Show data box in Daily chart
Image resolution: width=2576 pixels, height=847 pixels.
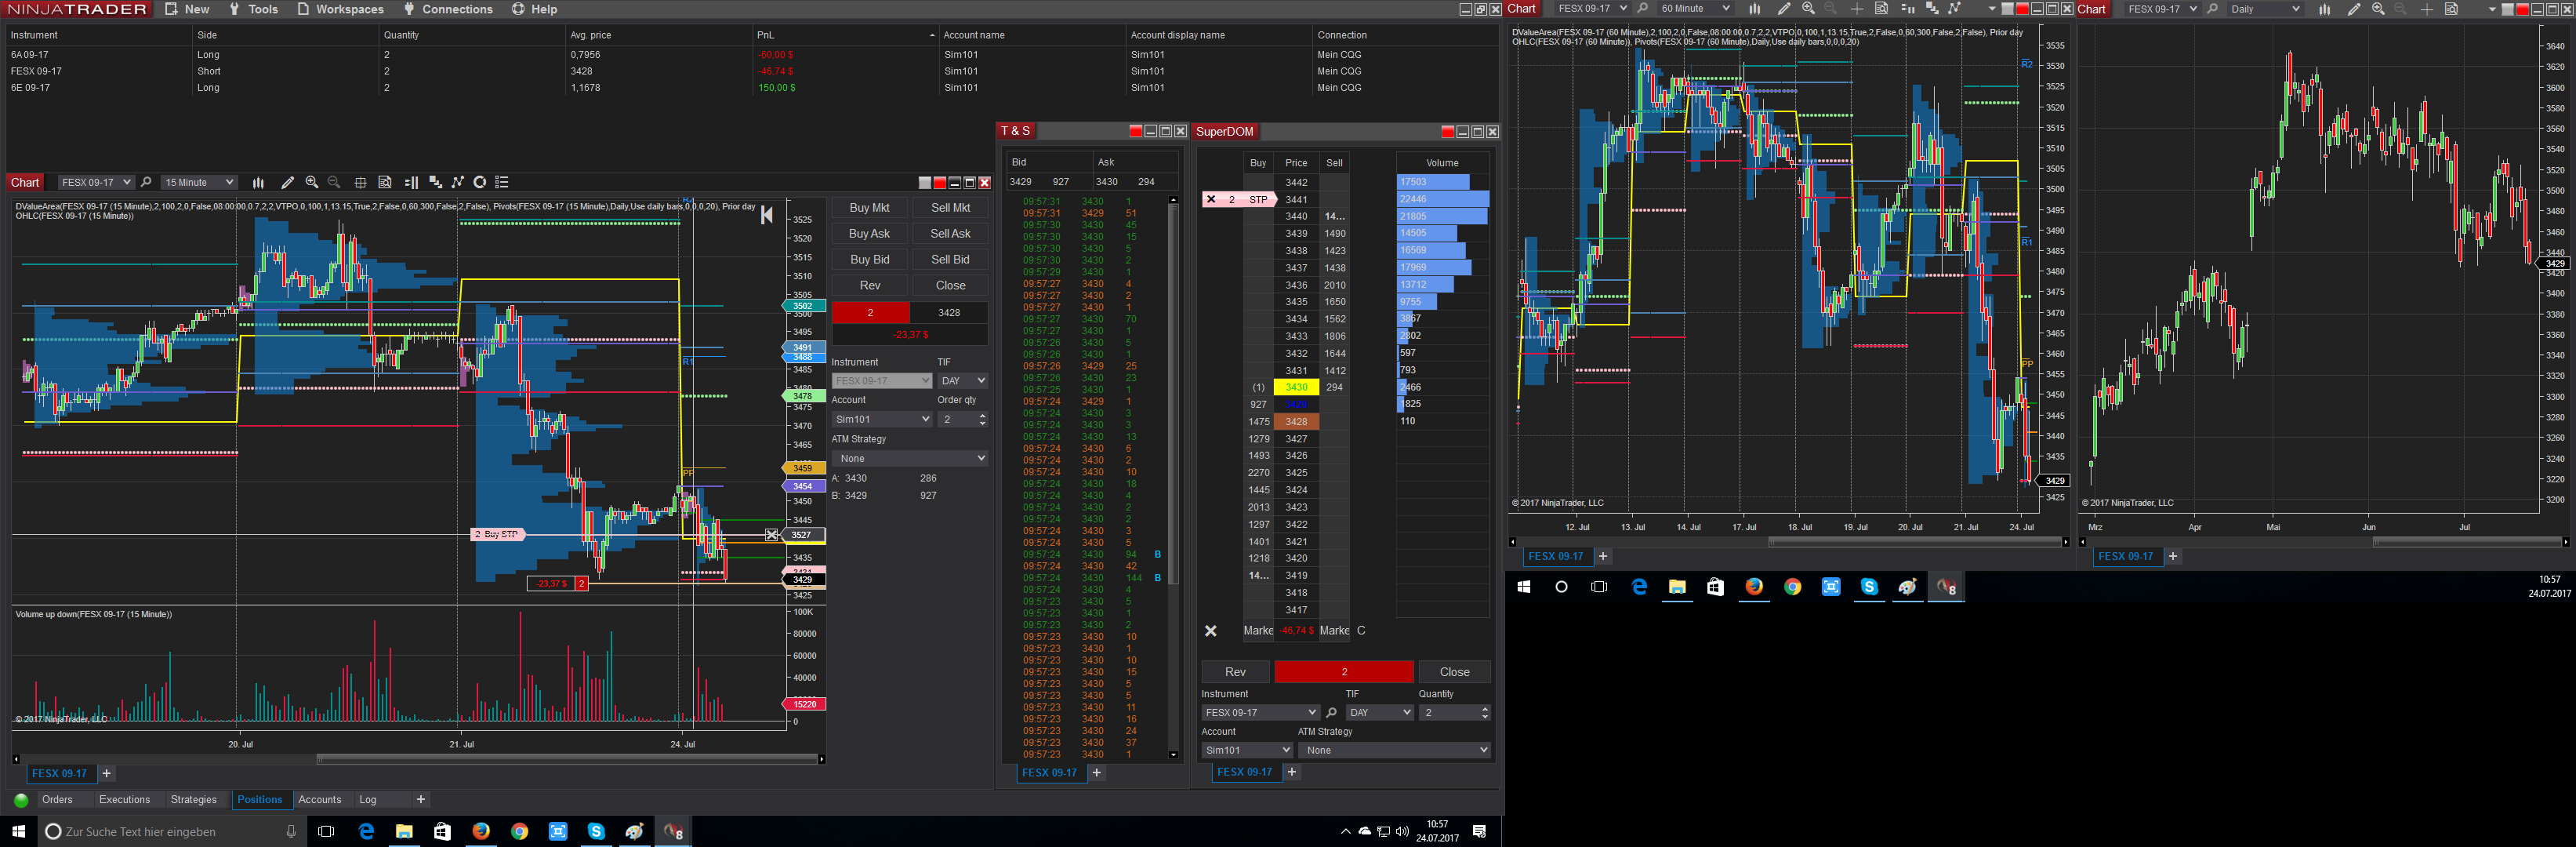click(x=2451, y=9)
